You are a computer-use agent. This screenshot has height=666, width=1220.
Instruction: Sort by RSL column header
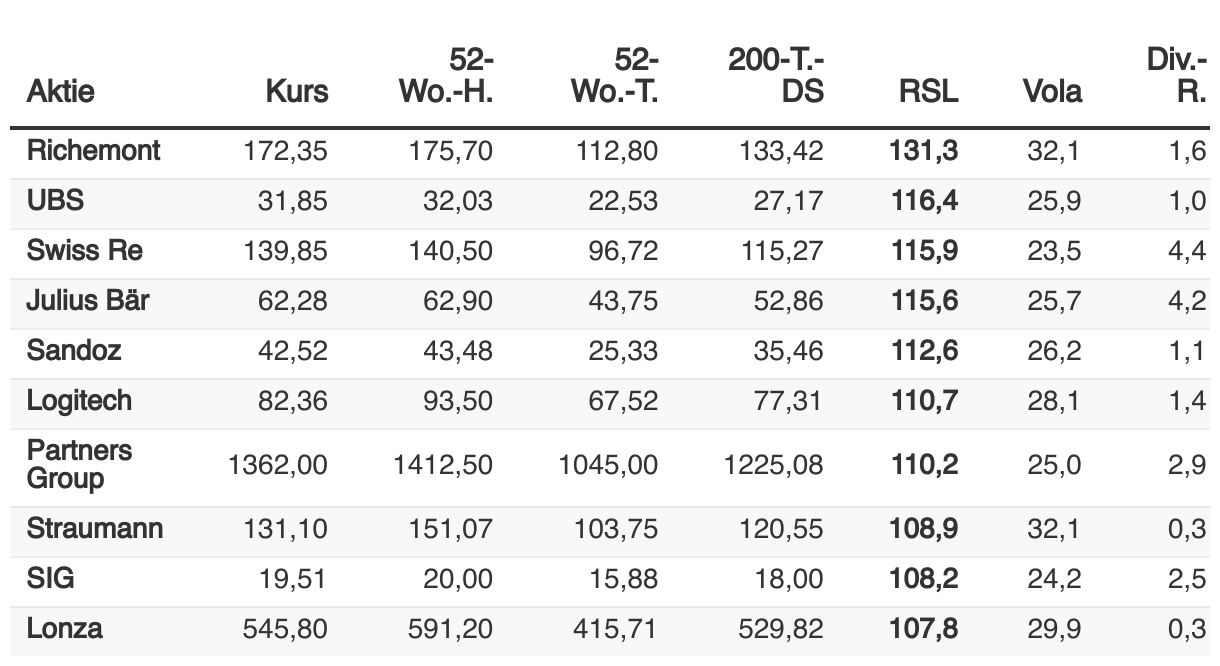(929, 92)
